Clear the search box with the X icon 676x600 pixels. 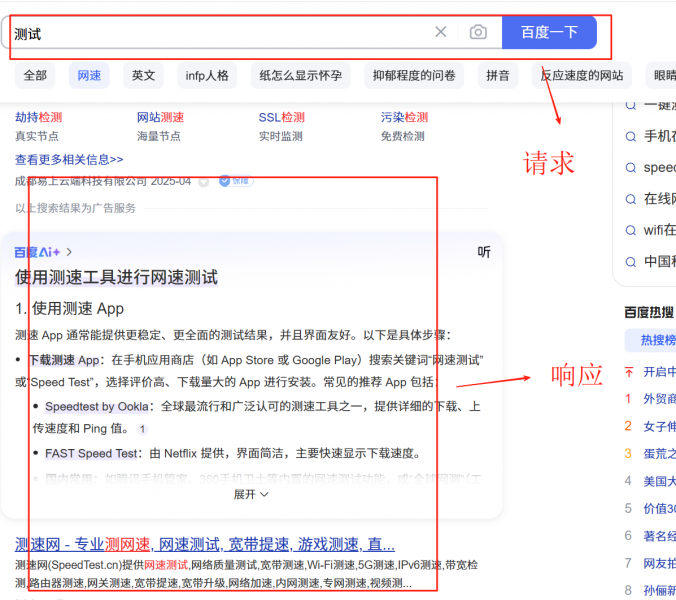tap(441, 32)
